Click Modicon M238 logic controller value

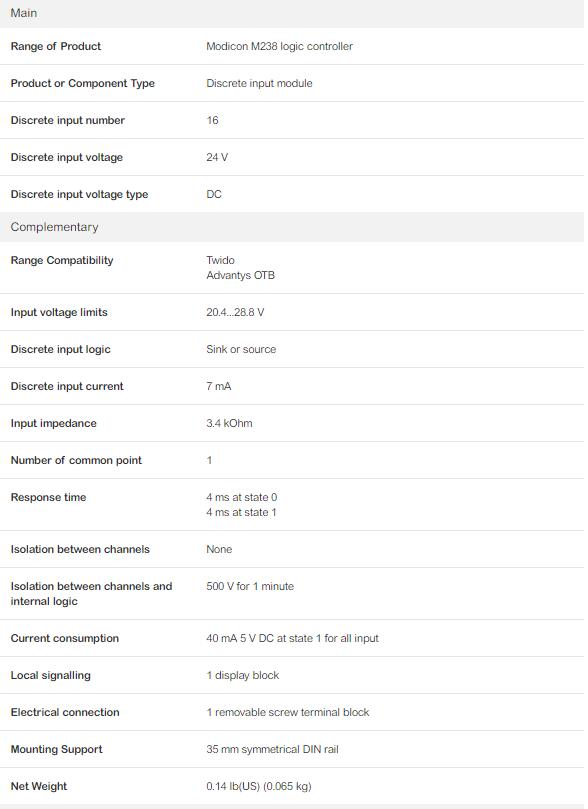(280, 46)
